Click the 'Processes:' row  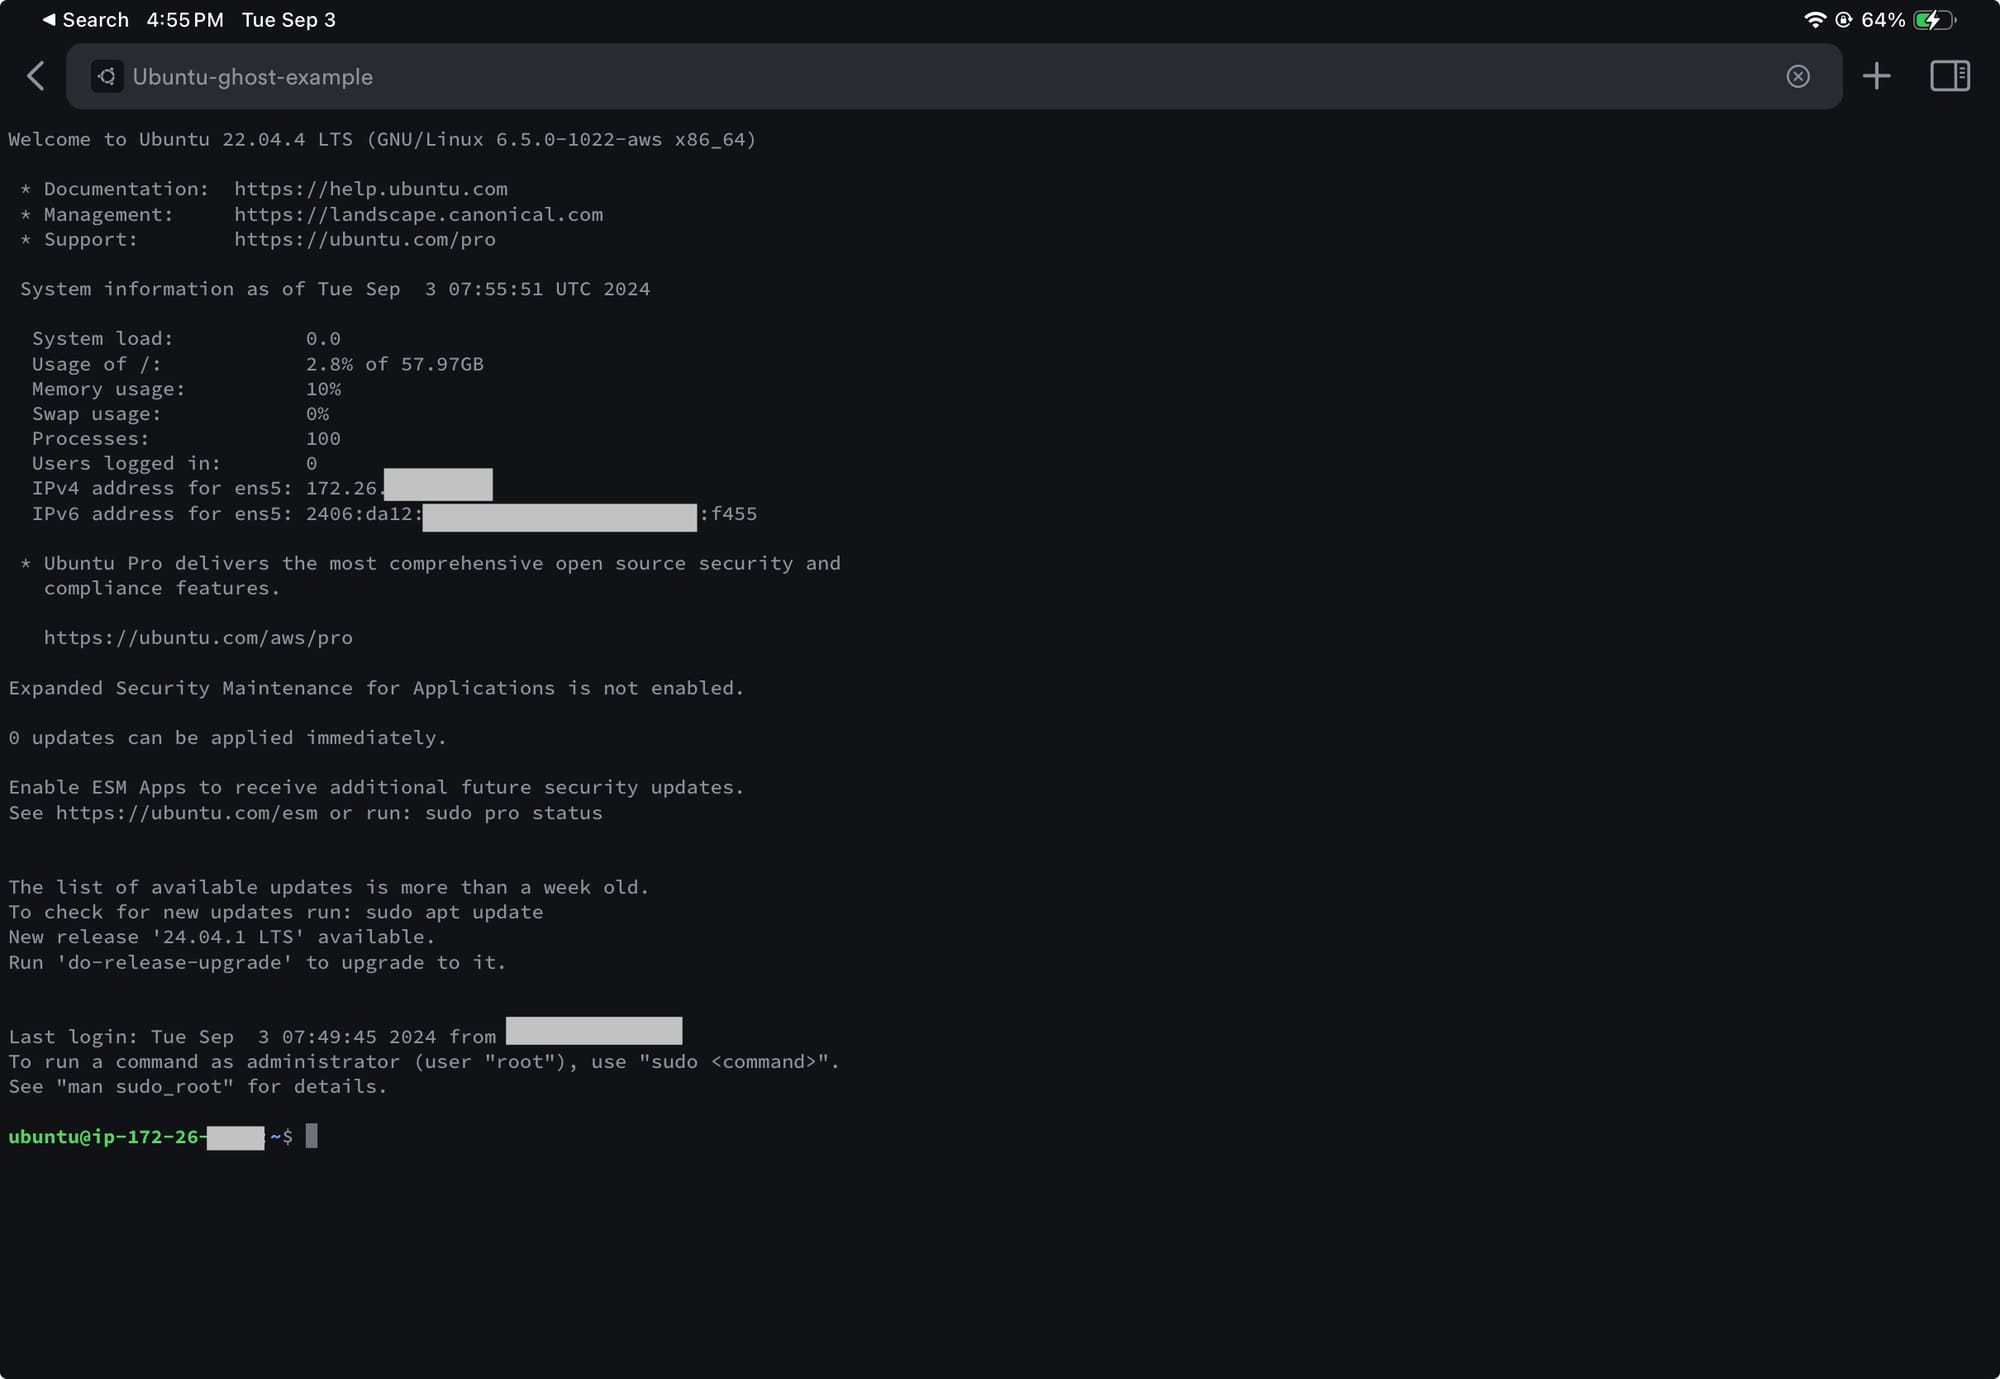click(x=186, y=438)
